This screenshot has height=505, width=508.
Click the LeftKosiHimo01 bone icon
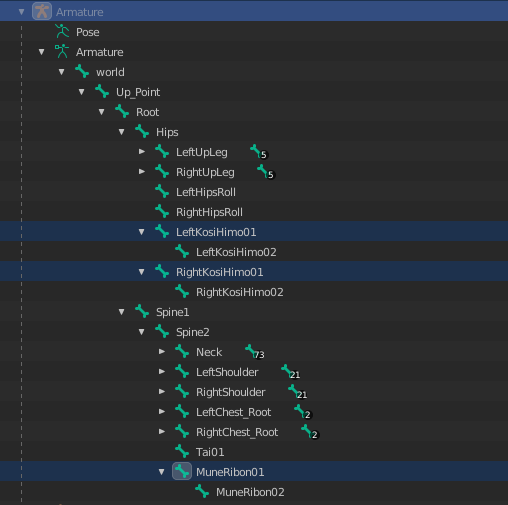[x=162, y=232]
